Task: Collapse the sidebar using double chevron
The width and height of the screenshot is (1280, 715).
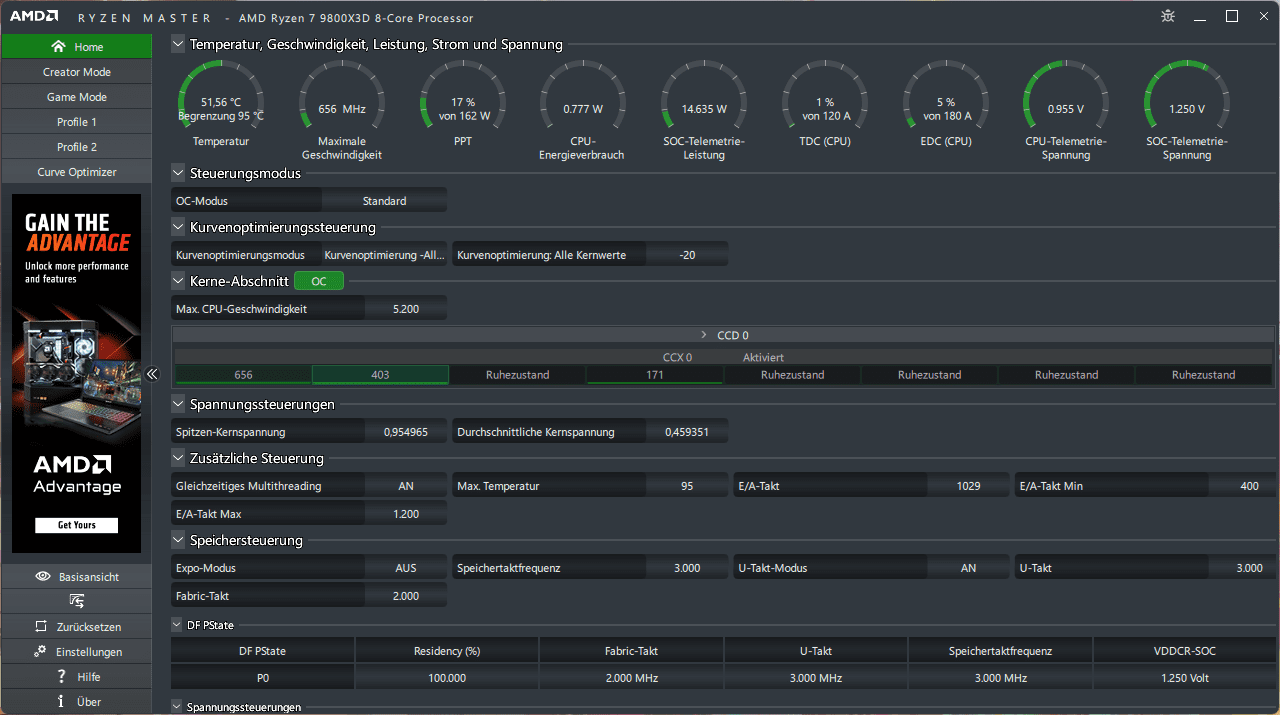Action: [x=152, y=374]
